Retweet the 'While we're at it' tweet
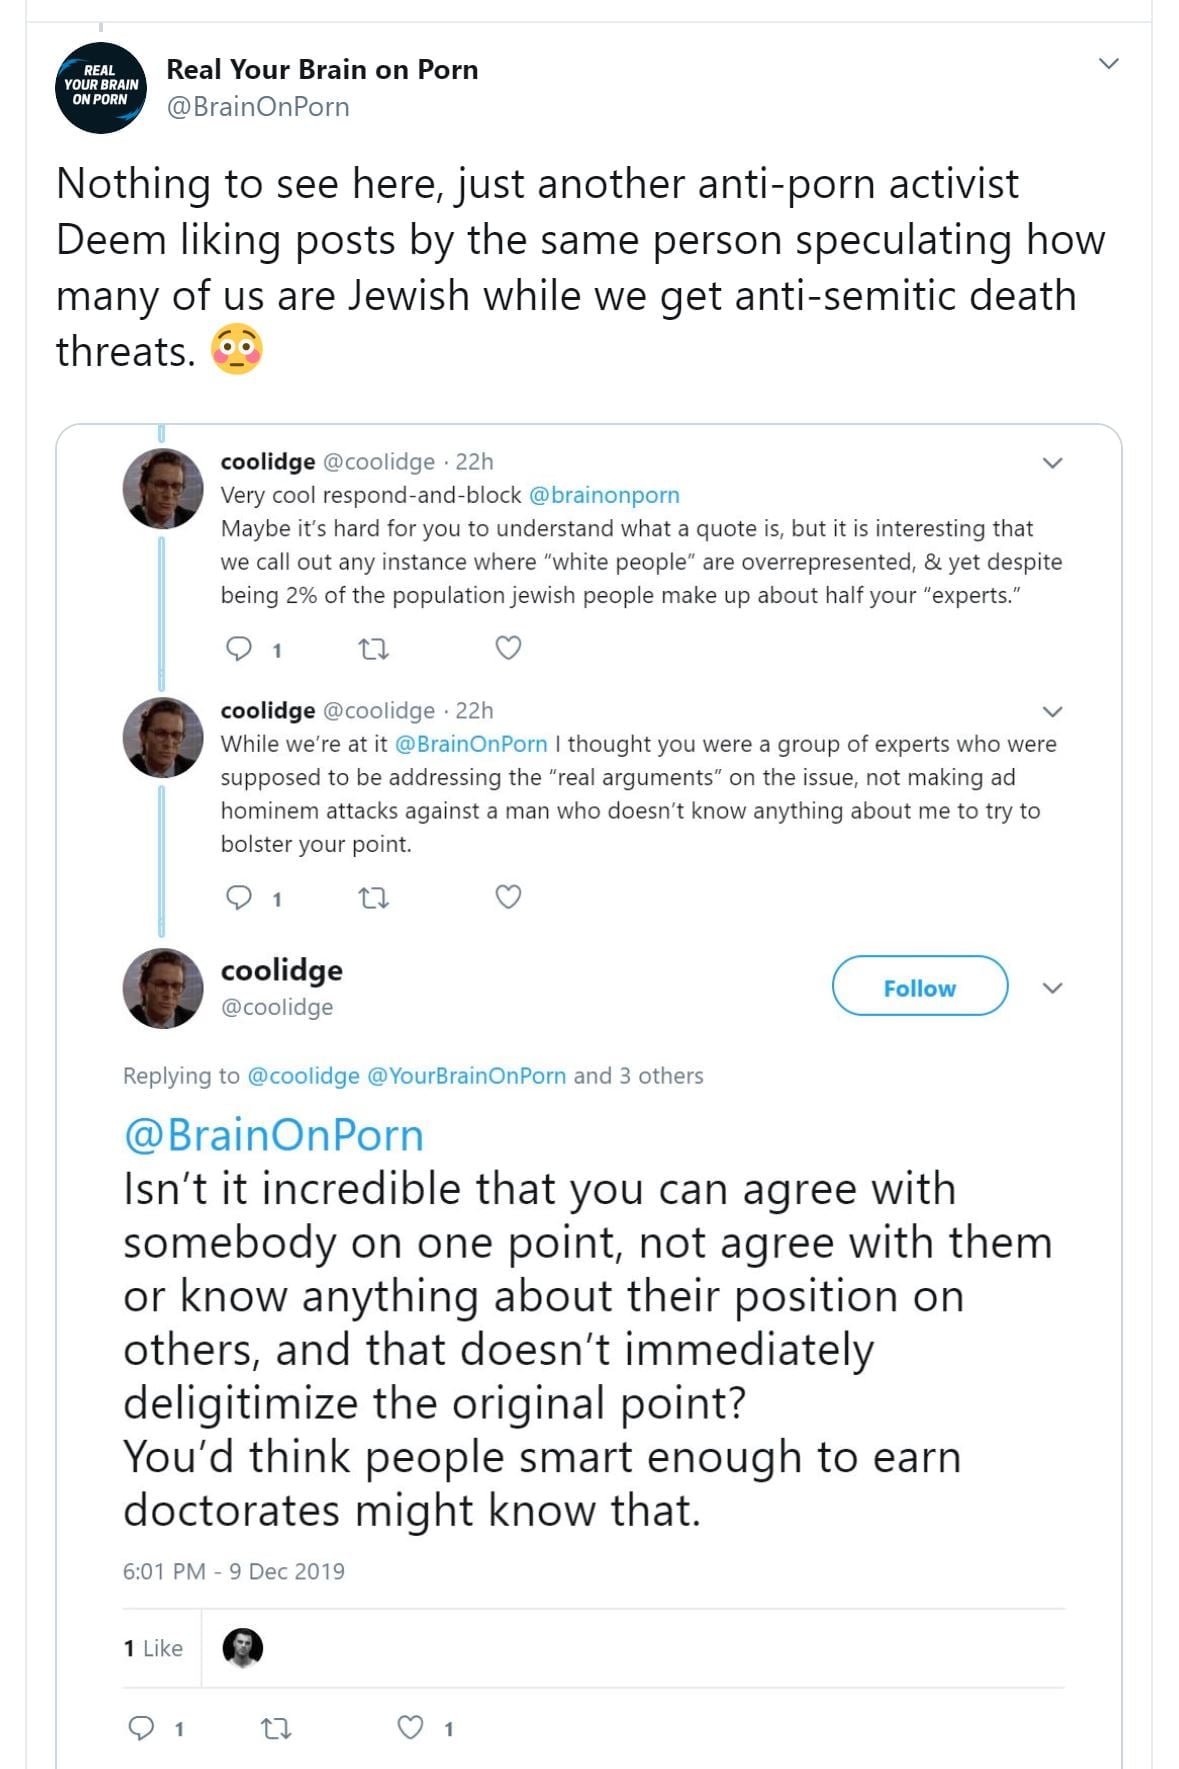The height and width of the screenshot is (1769, 1179). (x=373, y=898)
